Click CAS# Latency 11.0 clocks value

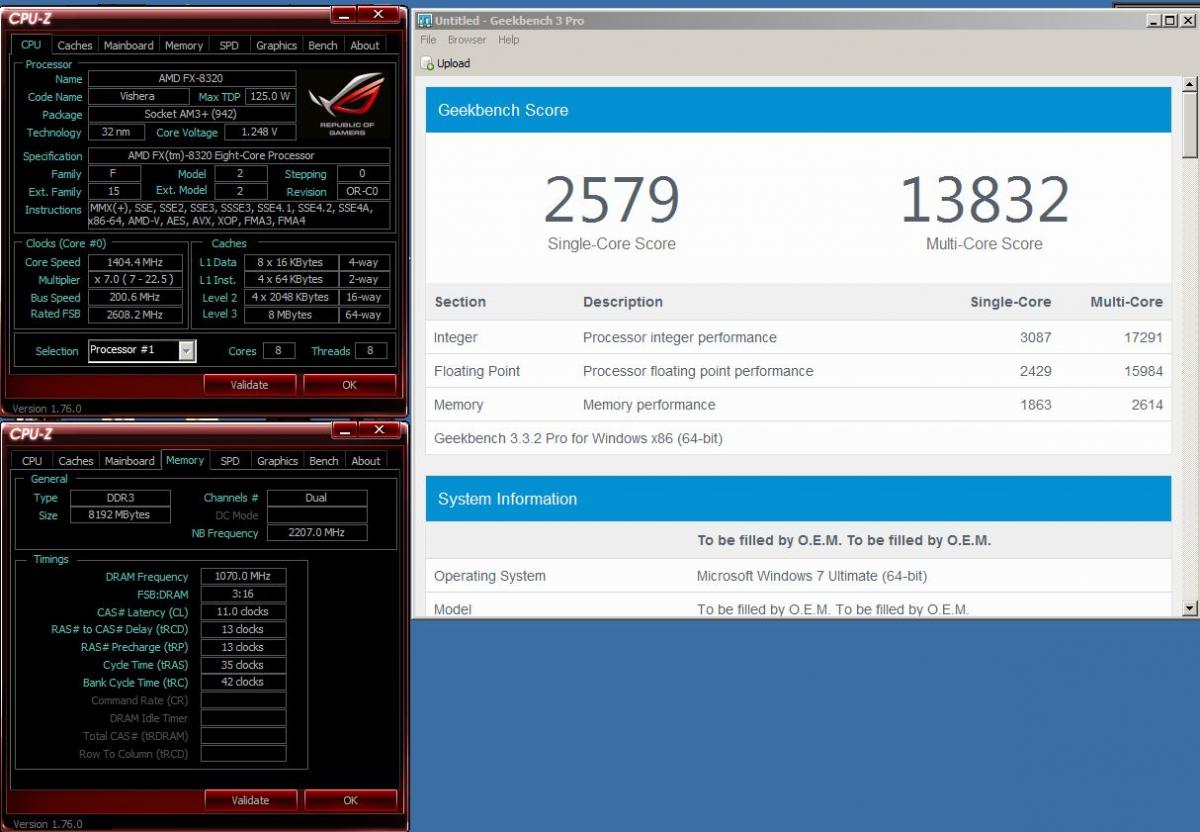tap(243, 611)
